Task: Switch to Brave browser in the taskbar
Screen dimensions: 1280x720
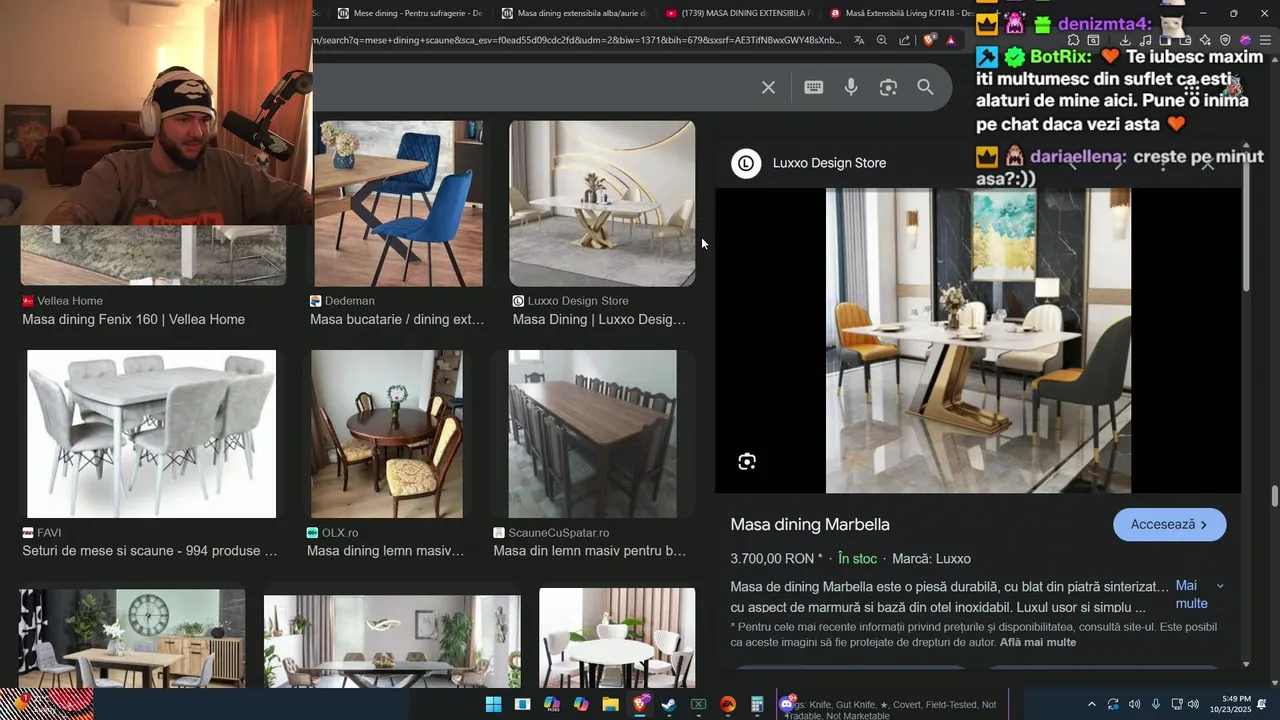Action: click(x=640, y=704)
